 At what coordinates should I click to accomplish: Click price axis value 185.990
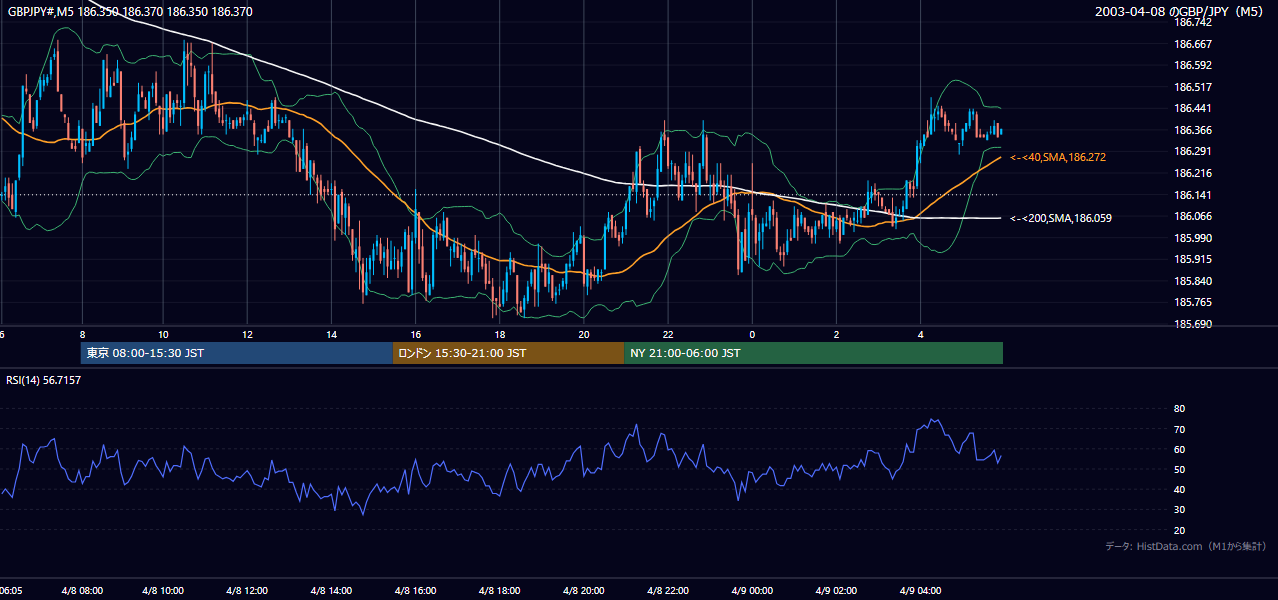(1192, 238)
